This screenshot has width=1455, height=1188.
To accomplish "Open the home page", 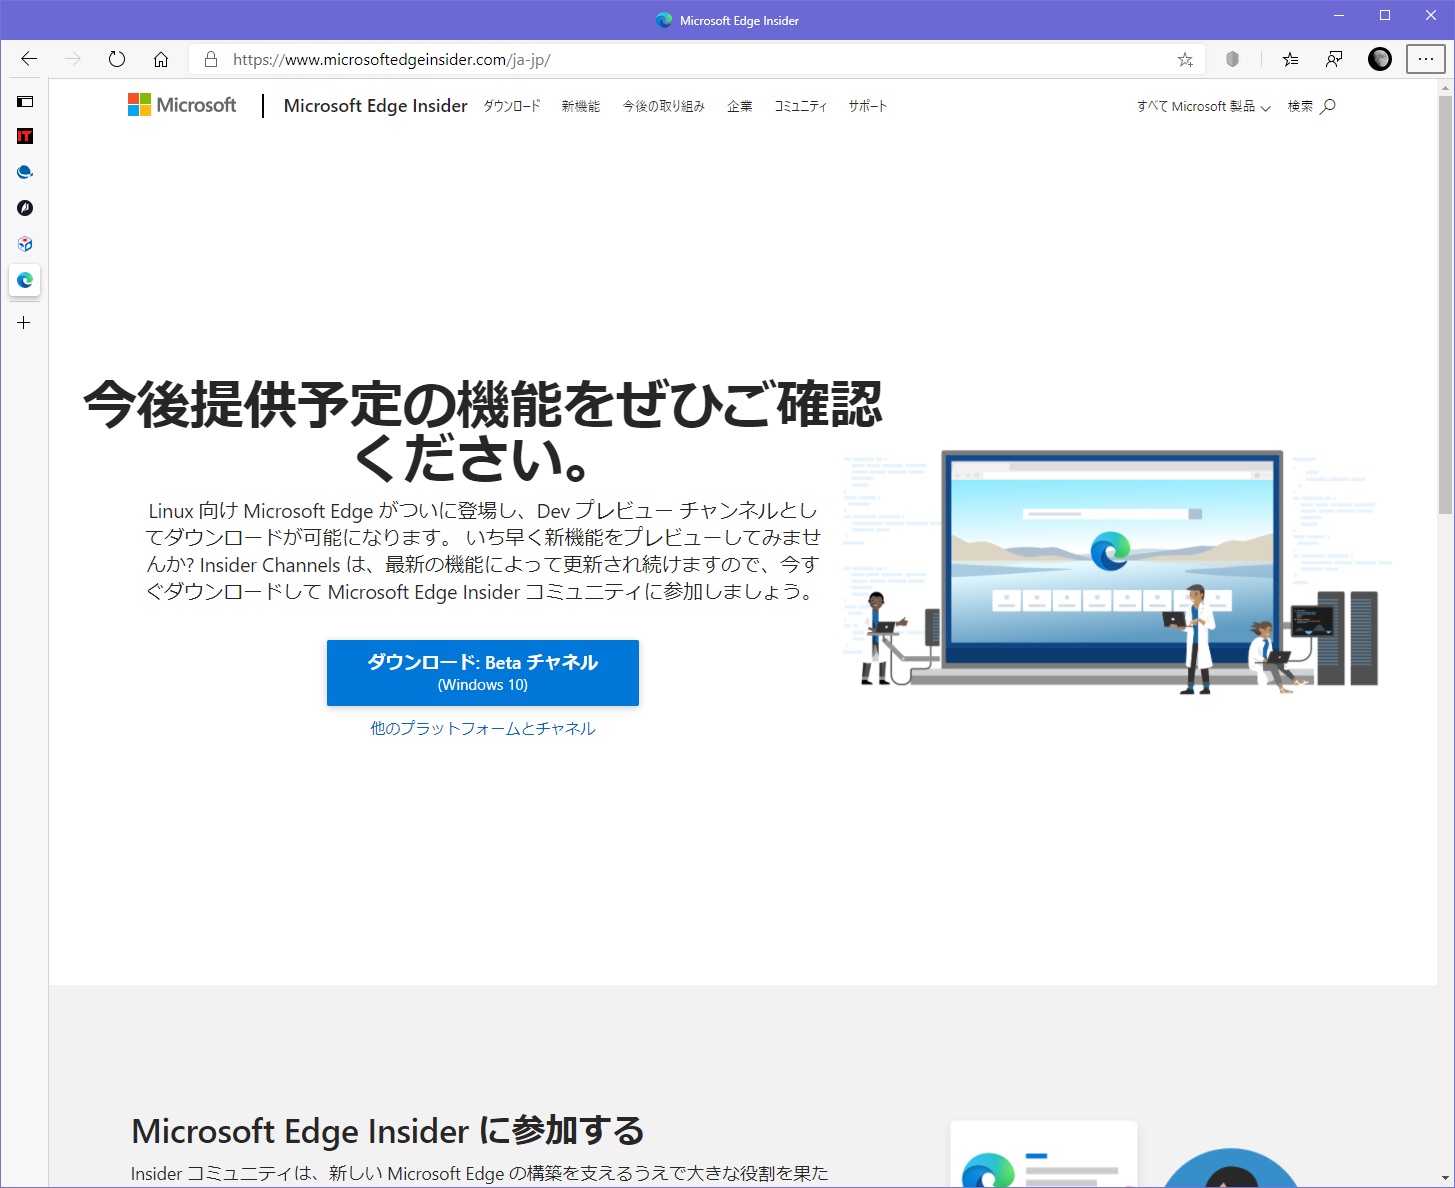I will pos(161,59).
